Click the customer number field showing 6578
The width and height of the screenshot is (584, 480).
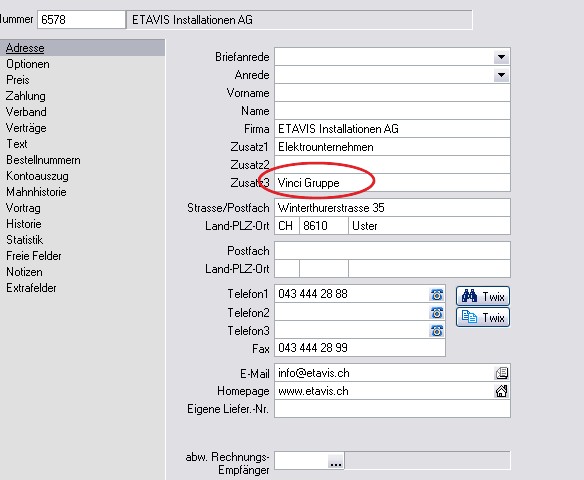pyautogui.click(x=81, y=20)
